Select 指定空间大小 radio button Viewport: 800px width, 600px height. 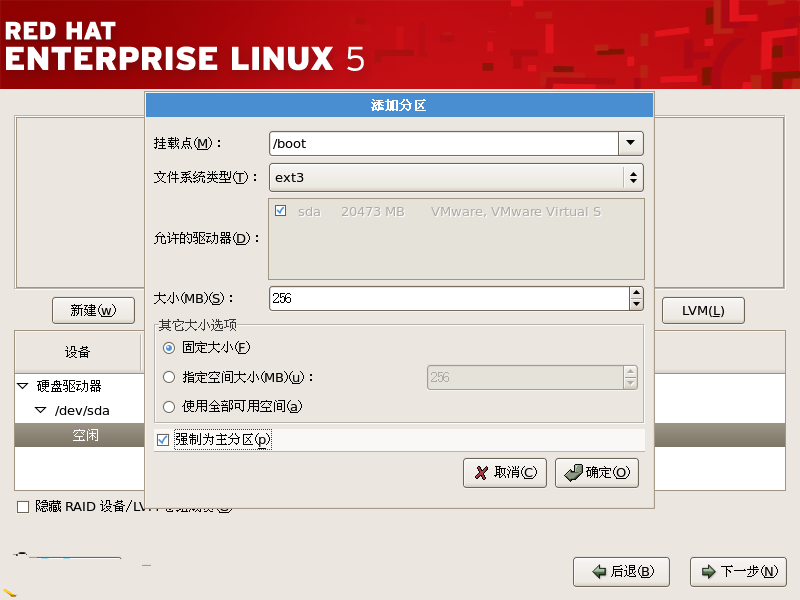click(169, 377)
